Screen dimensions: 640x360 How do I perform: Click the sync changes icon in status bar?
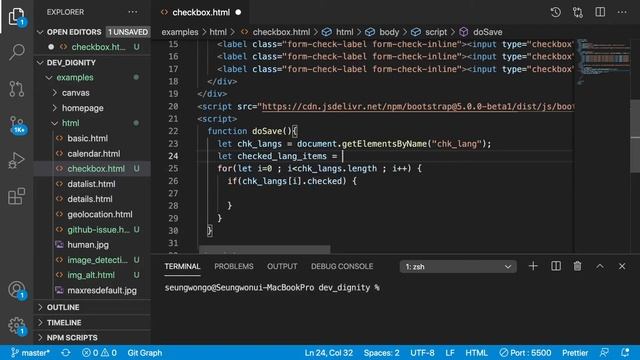click(66, 353)
